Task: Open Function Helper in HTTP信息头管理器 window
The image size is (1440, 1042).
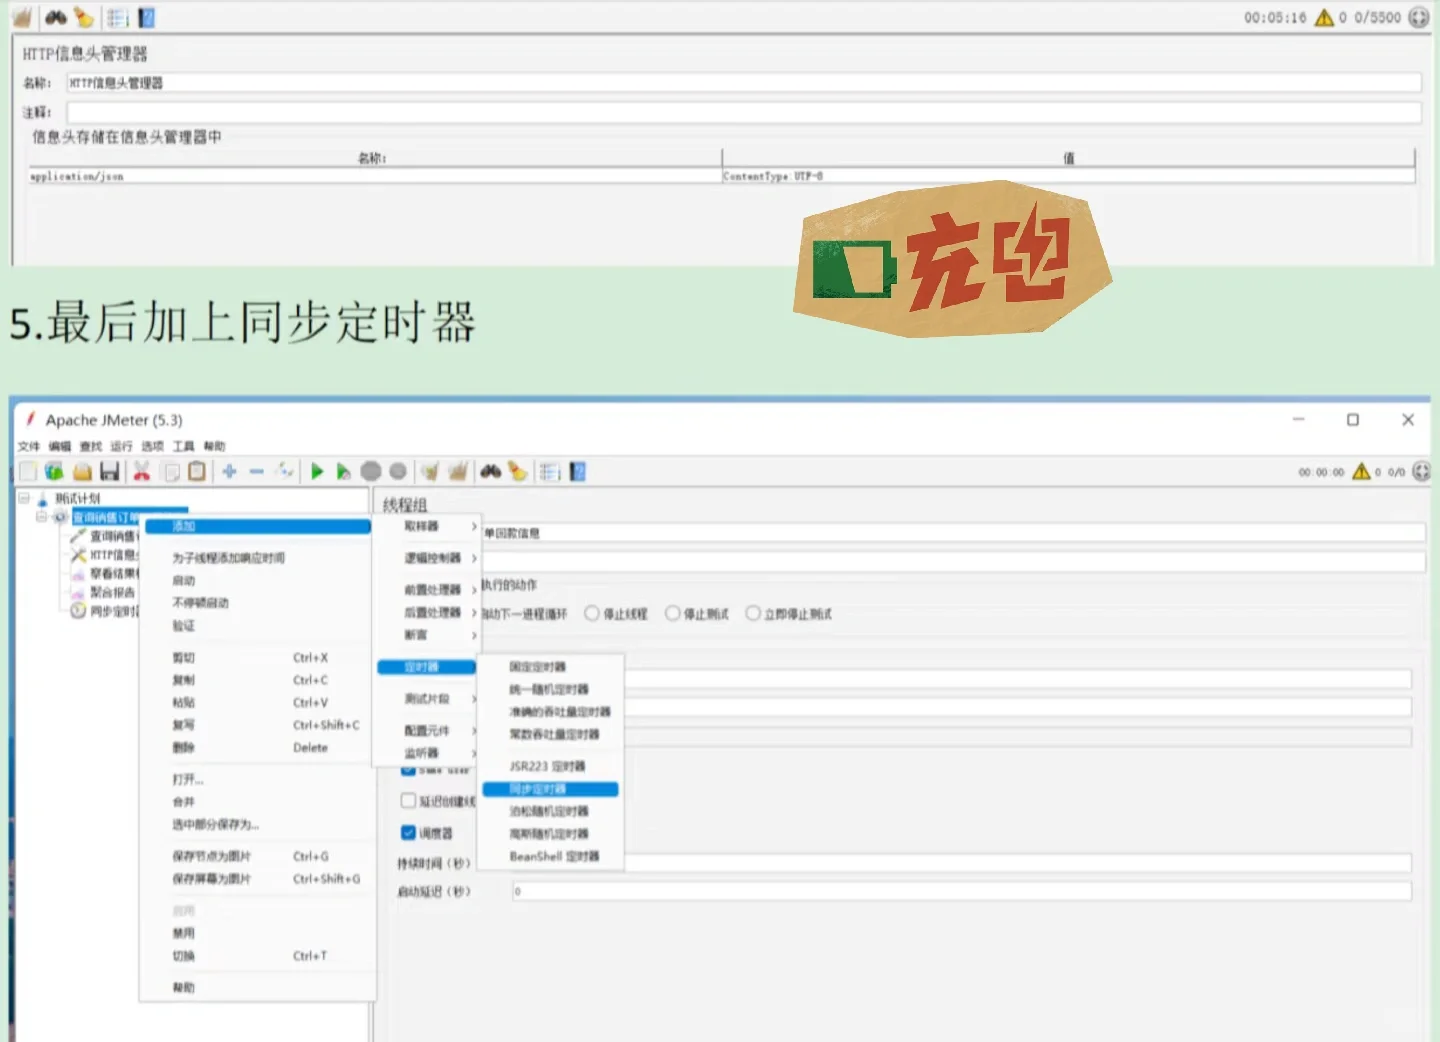Action: pyautogui.click(x=118, y=17)
